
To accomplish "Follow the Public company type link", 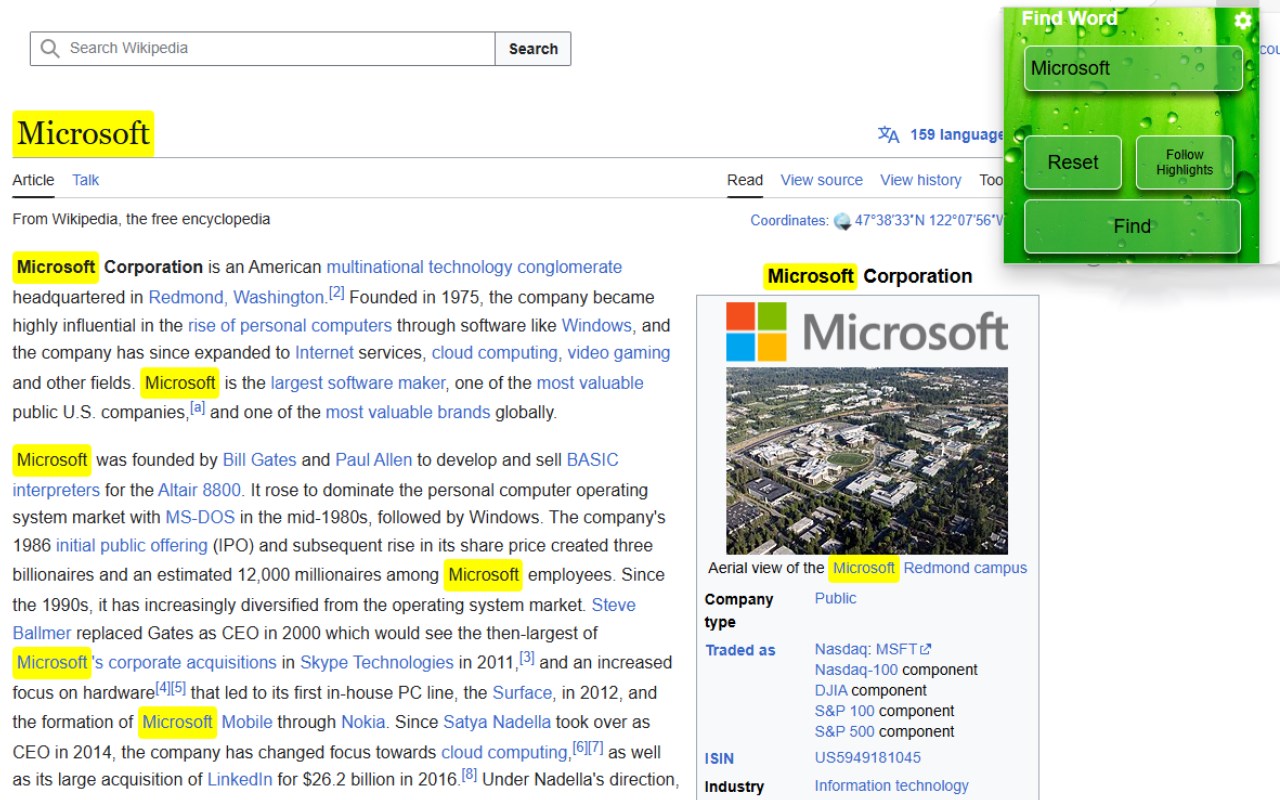I will (x=835, y=598).
